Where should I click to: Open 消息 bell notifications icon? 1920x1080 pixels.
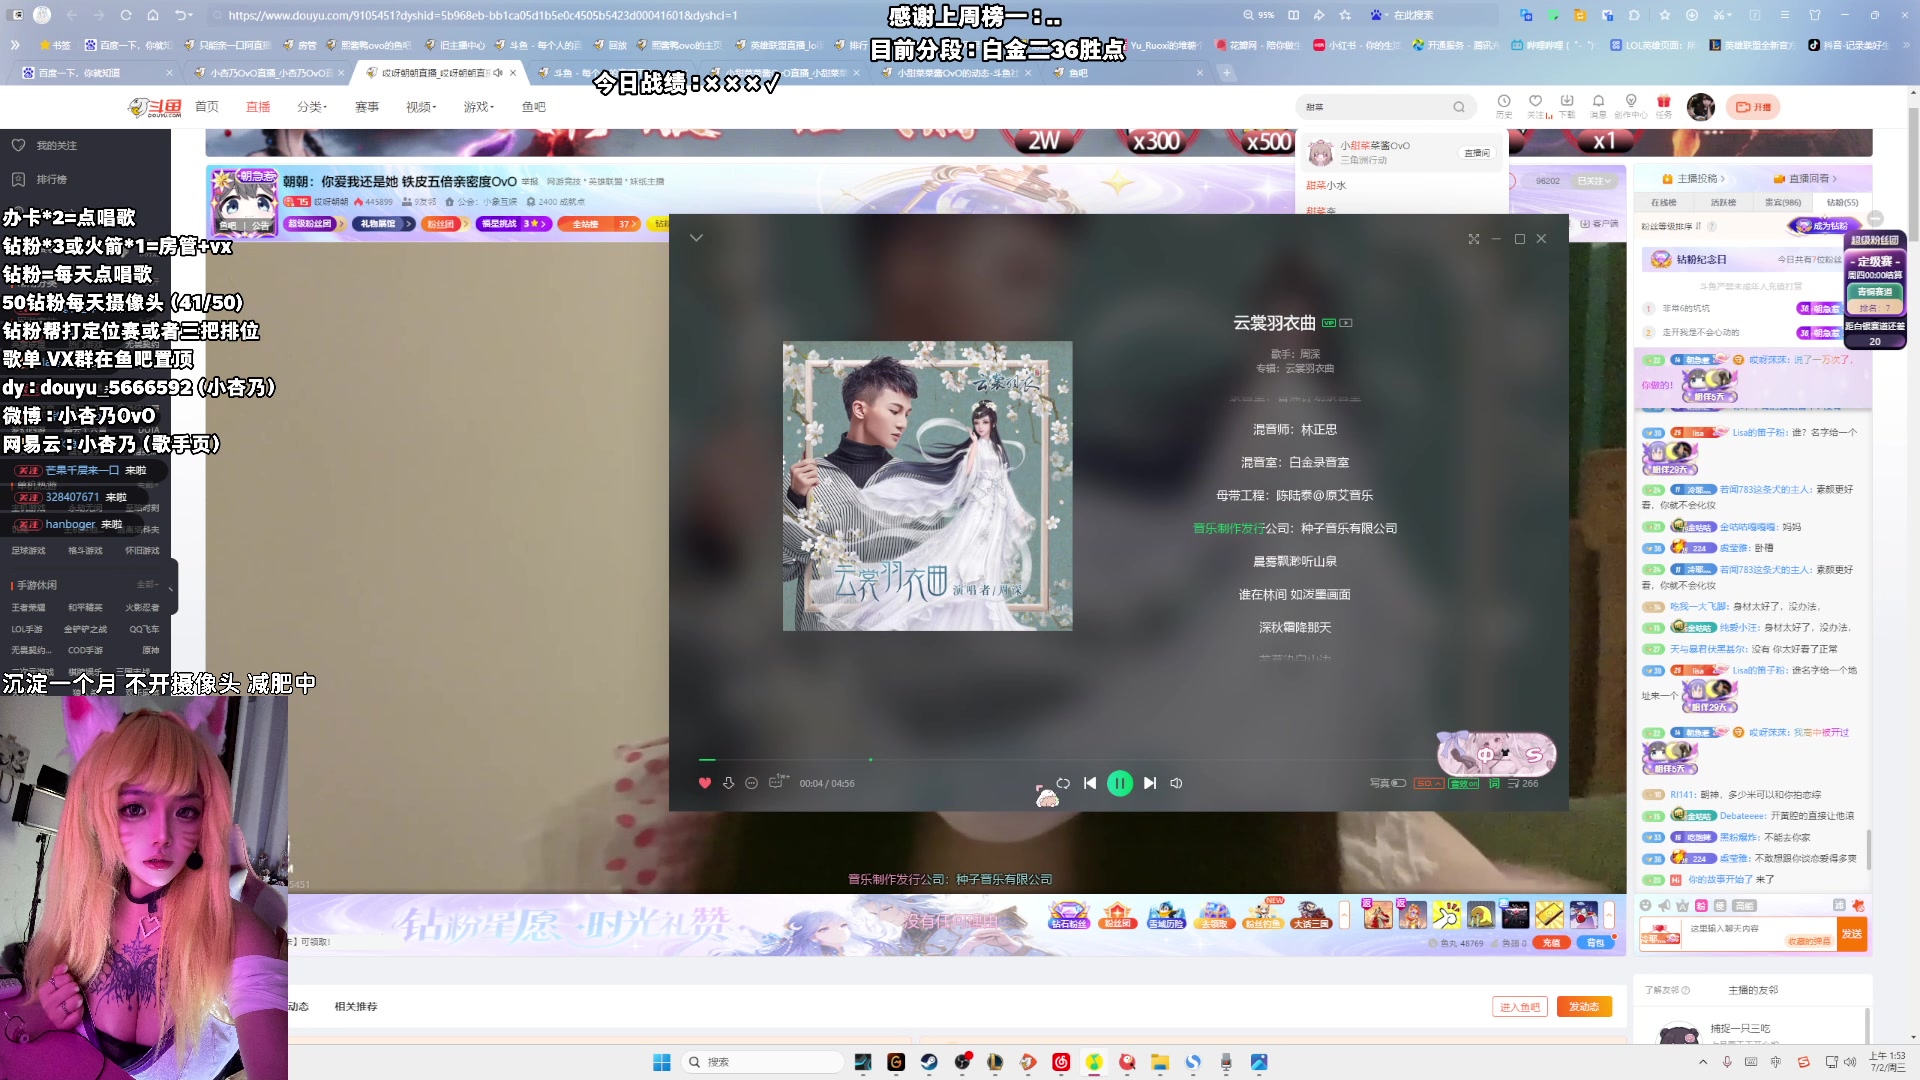(x=1598, y=105)
